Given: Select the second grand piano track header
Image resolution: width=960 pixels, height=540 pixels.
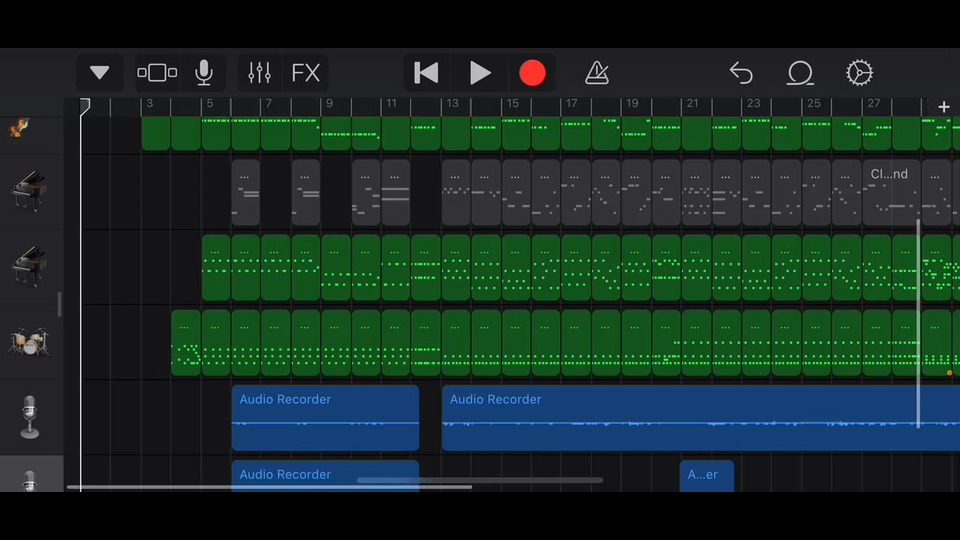Looking at the screenshot, I should point(30,267).
